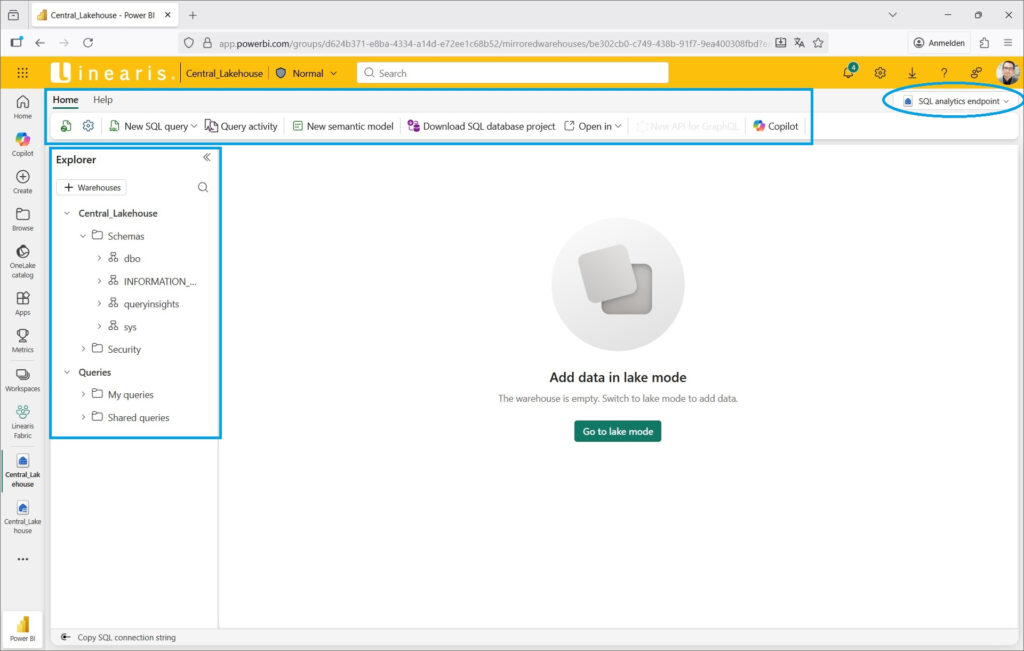Viewport: 1024px width, 651px height.
Task: Collapse the Schemas folder
Action: tap(83, 236)
